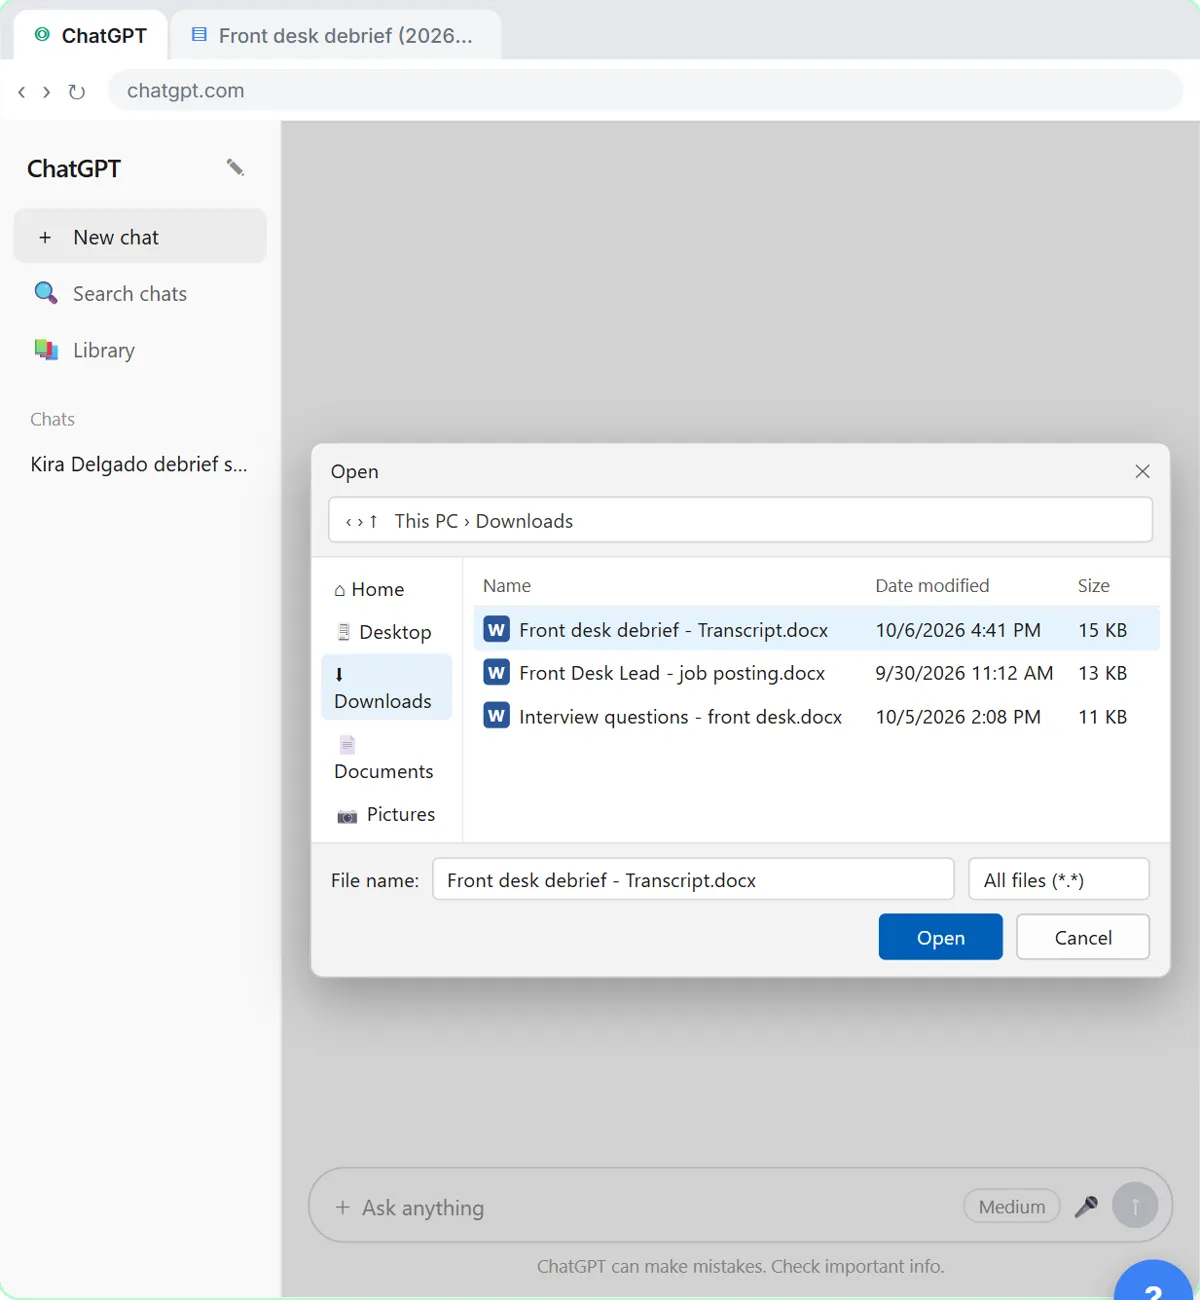Click the Library books icon
Viewport: 1200px width, 1300px height.
click(x=46, y=350)
